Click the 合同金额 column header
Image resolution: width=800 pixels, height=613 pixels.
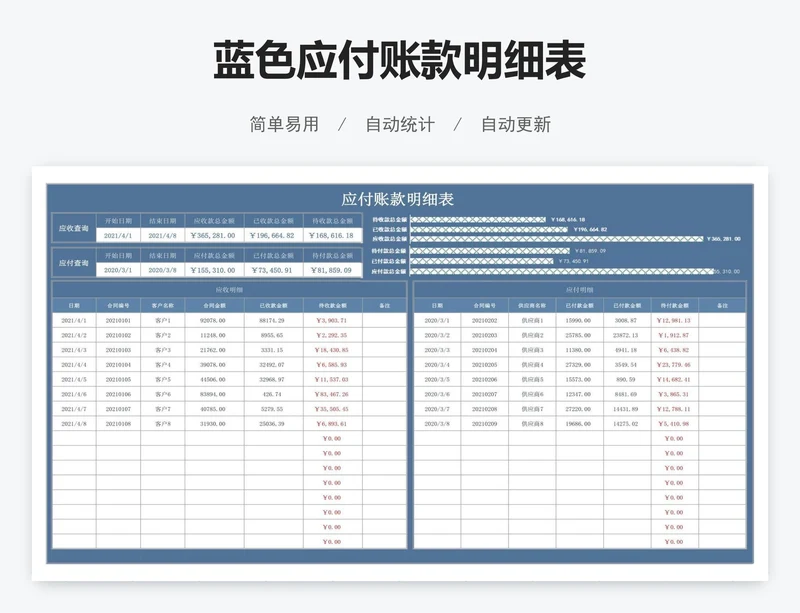click(x=214, y=305)
